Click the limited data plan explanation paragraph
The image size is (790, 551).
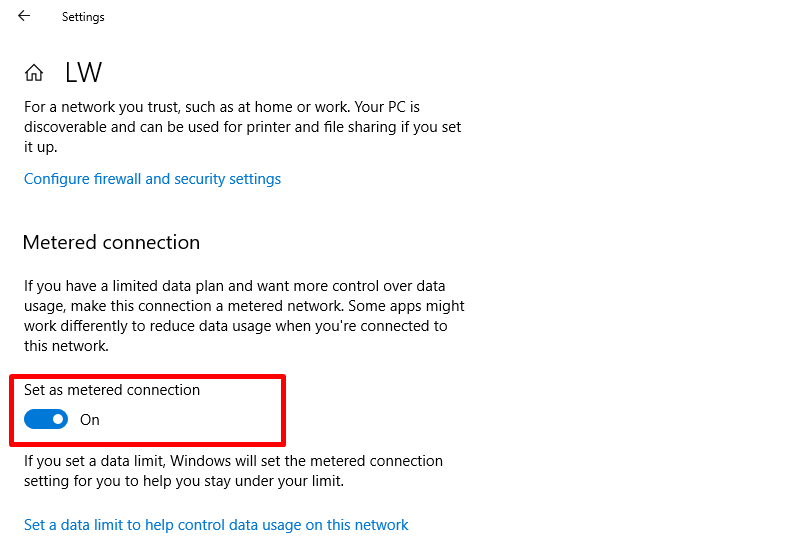point(244,316)
